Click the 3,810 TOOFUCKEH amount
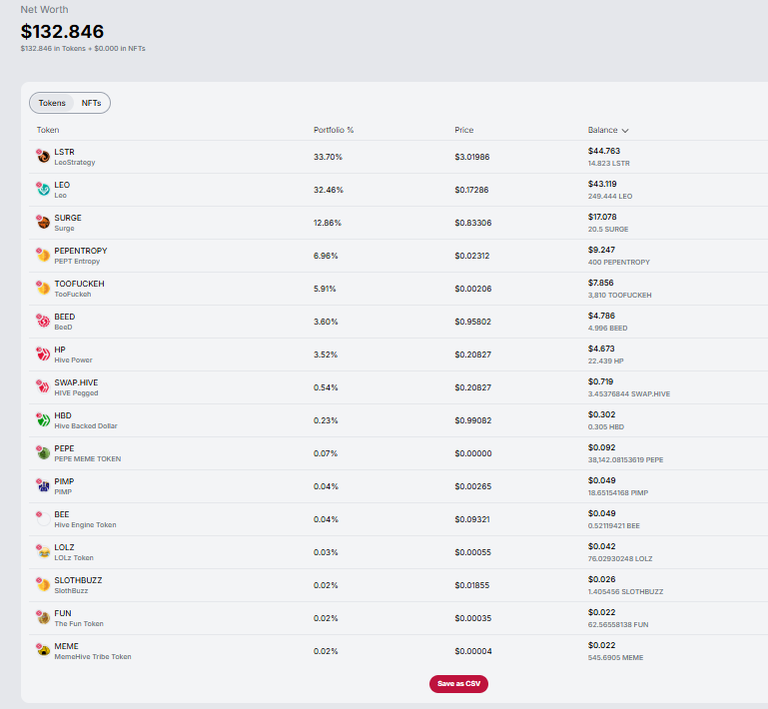The image size is (768, 709). pyautogui.click(x=620, y=295)
